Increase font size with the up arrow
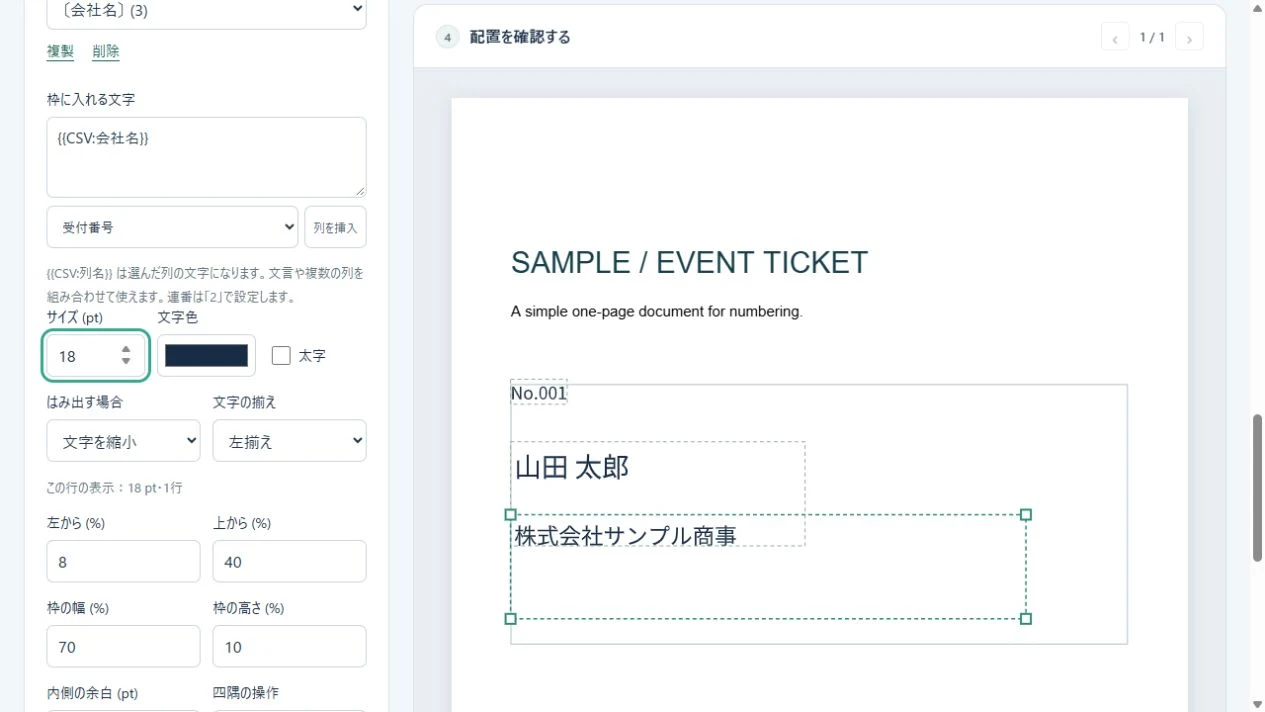Screen dimensions: 1265x712 pos(126,349)
